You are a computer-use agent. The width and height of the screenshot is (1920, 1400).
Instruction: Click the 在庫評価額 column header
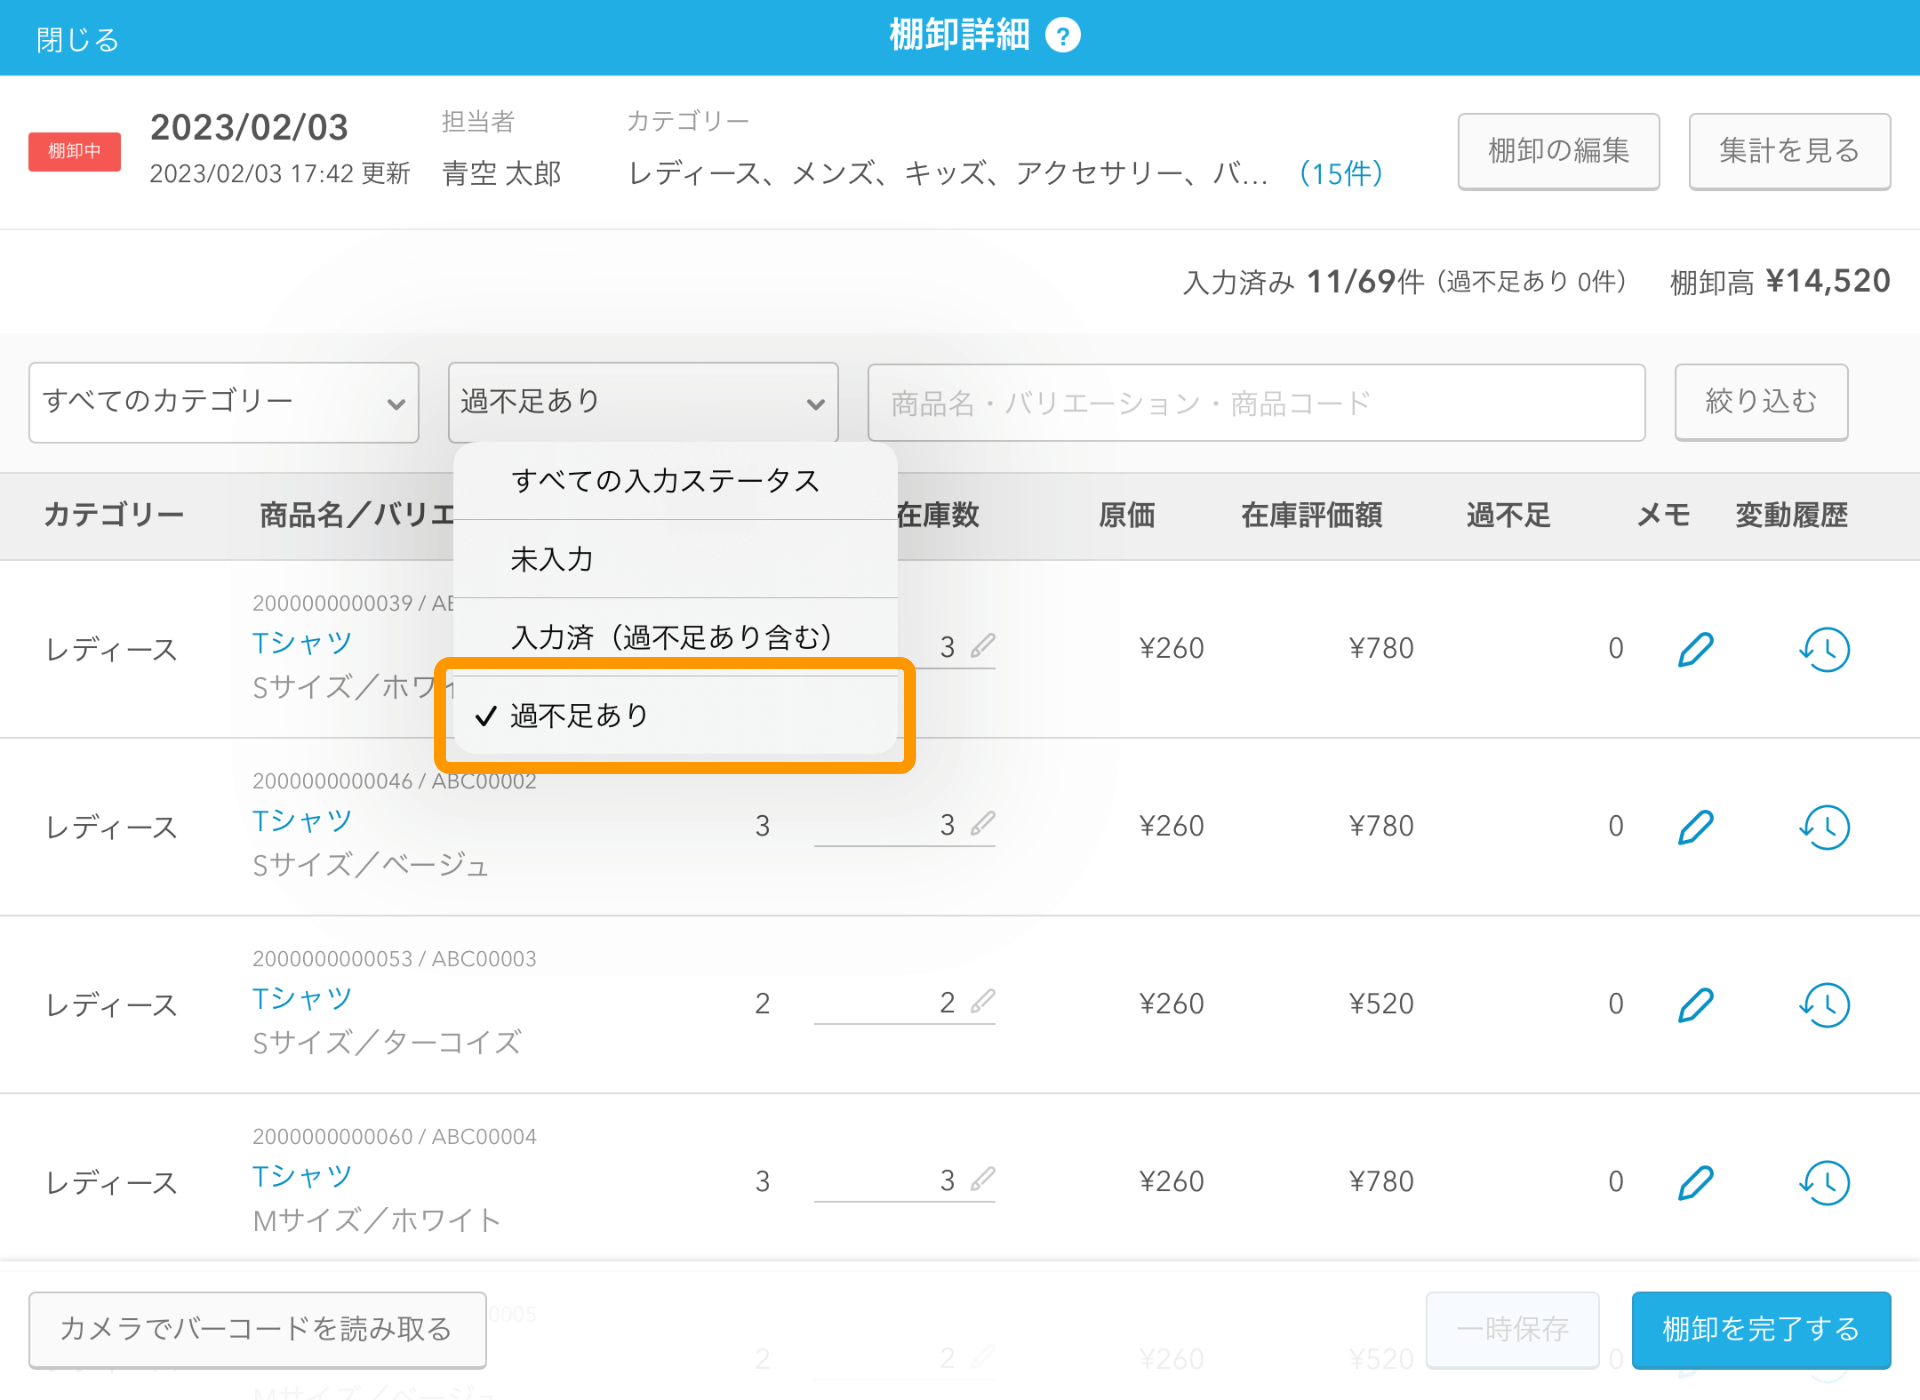coord(1312,515)
